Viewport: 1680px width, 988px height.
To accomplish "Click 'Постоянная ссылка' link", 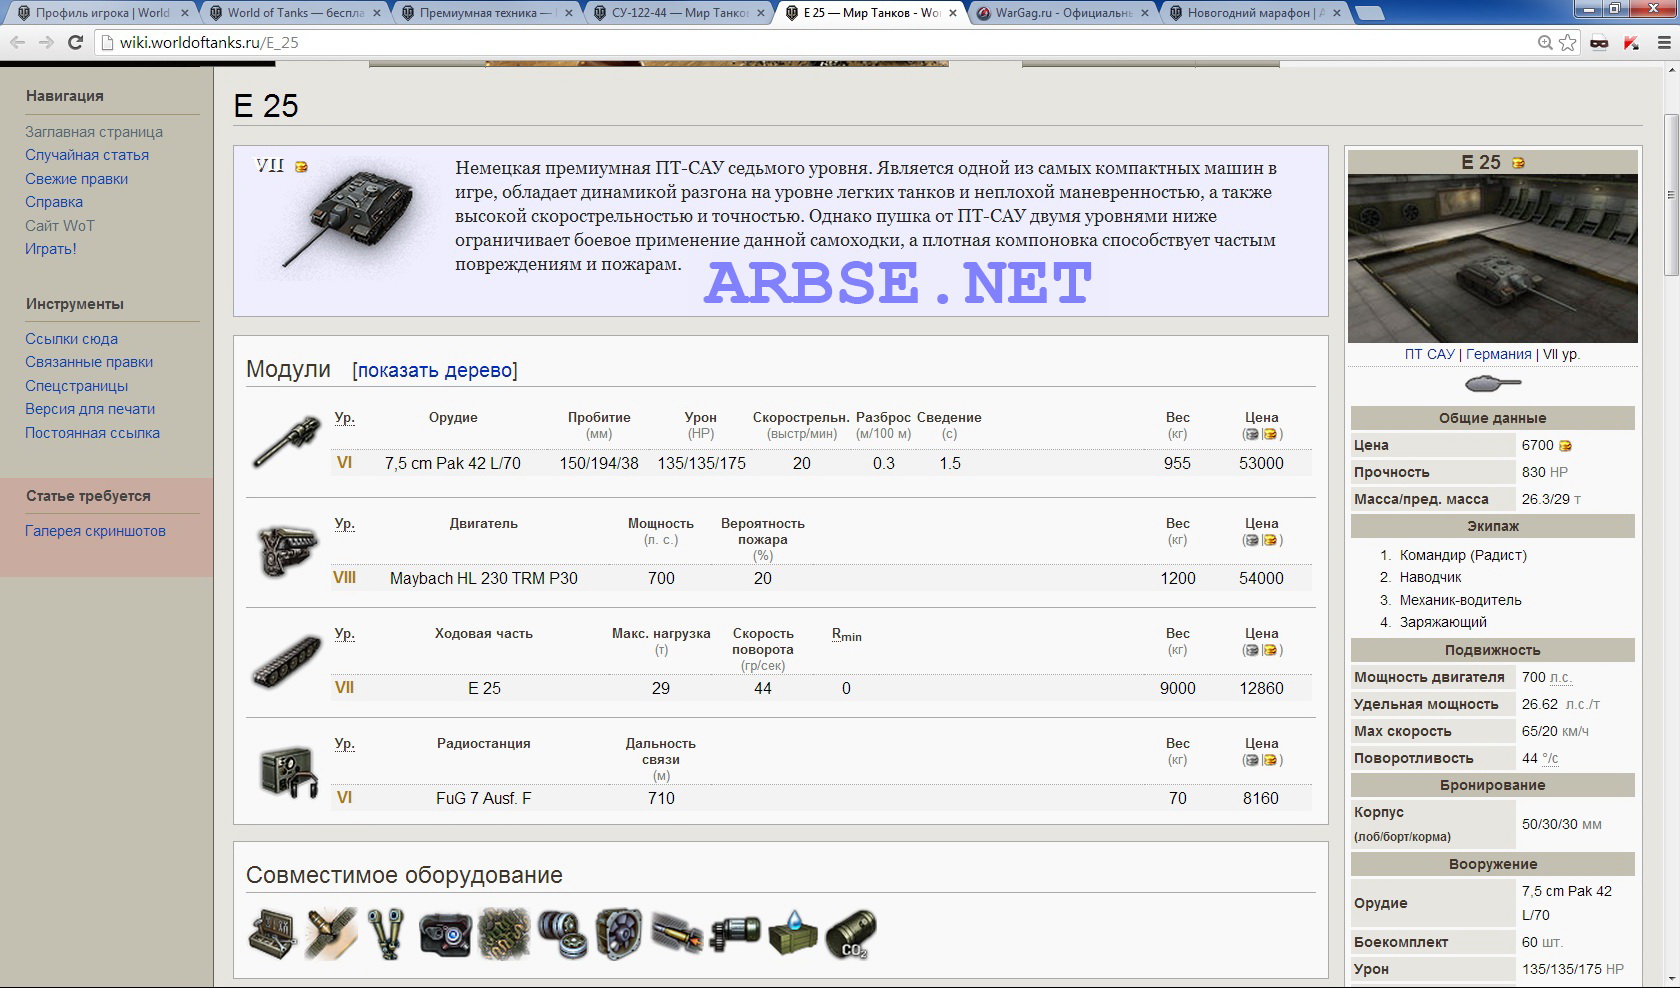I will [x=92, y=433].
